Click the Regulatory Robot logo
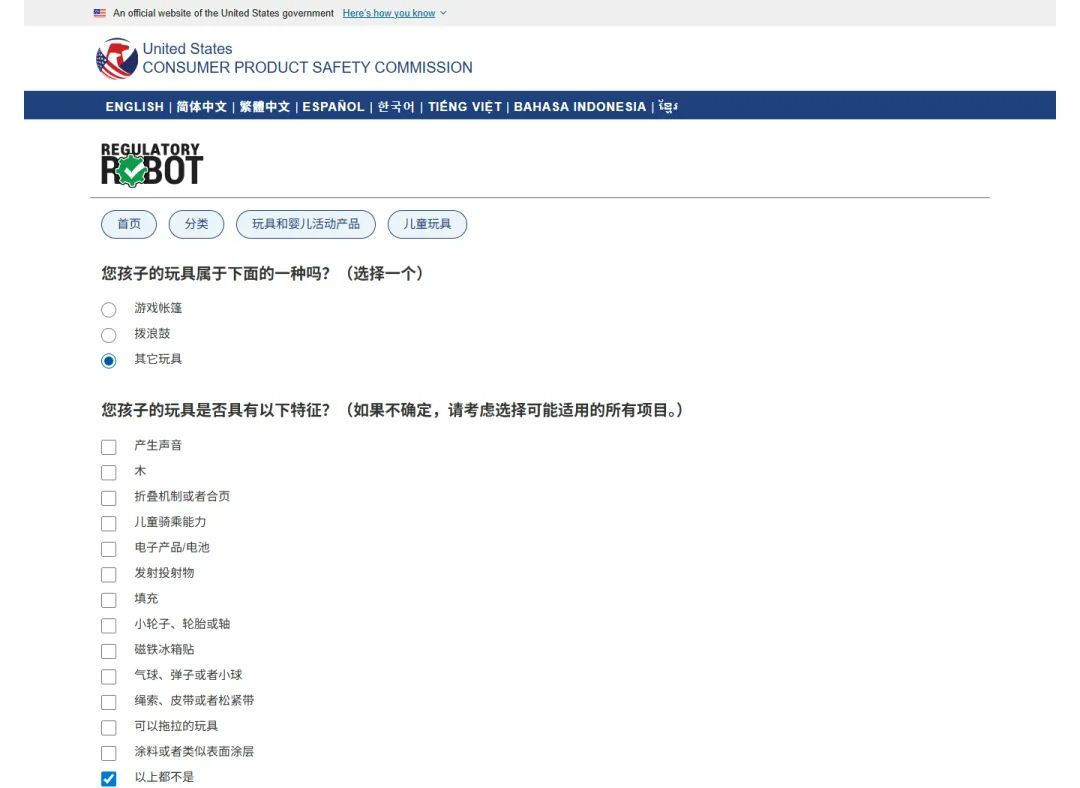Viewport: 1080px width, 788px height. 152,165
